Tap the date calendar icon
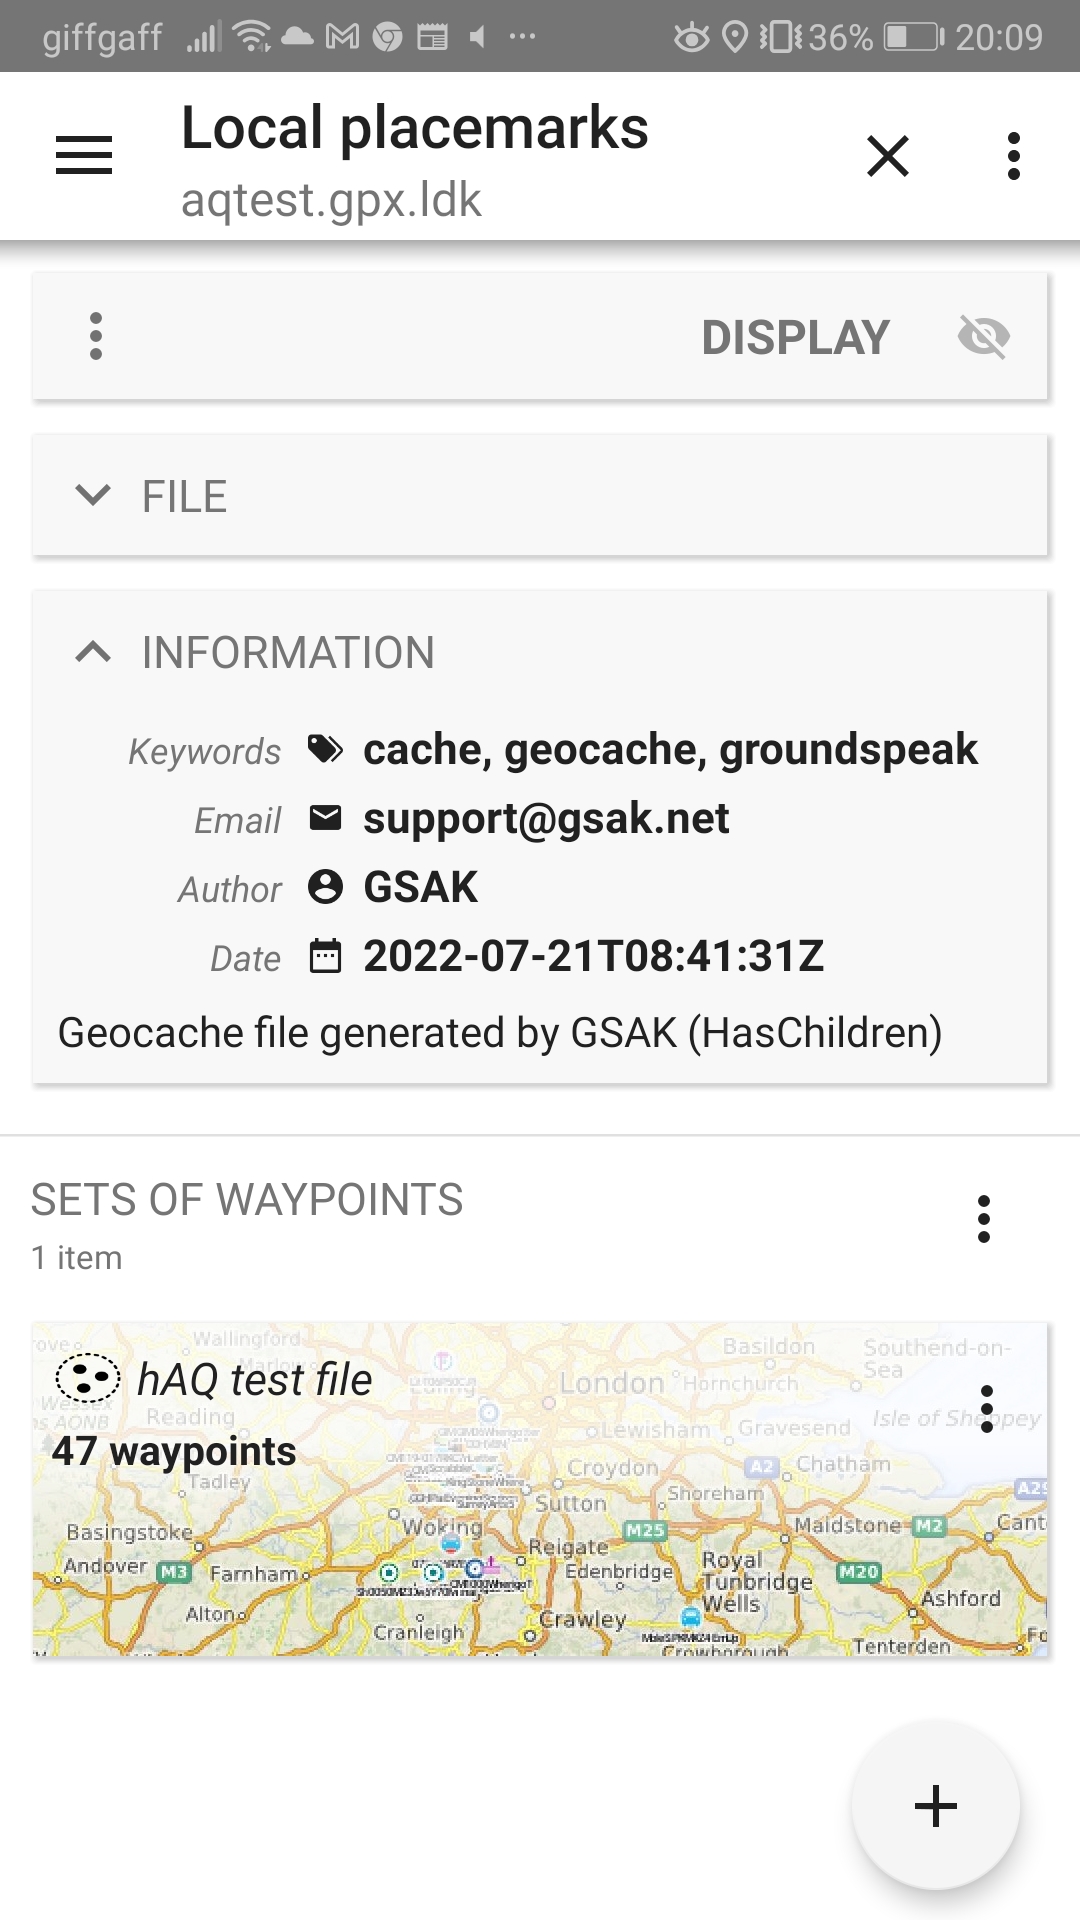Viewport: 1080px width, 1920px height. (x=325, y=956)
